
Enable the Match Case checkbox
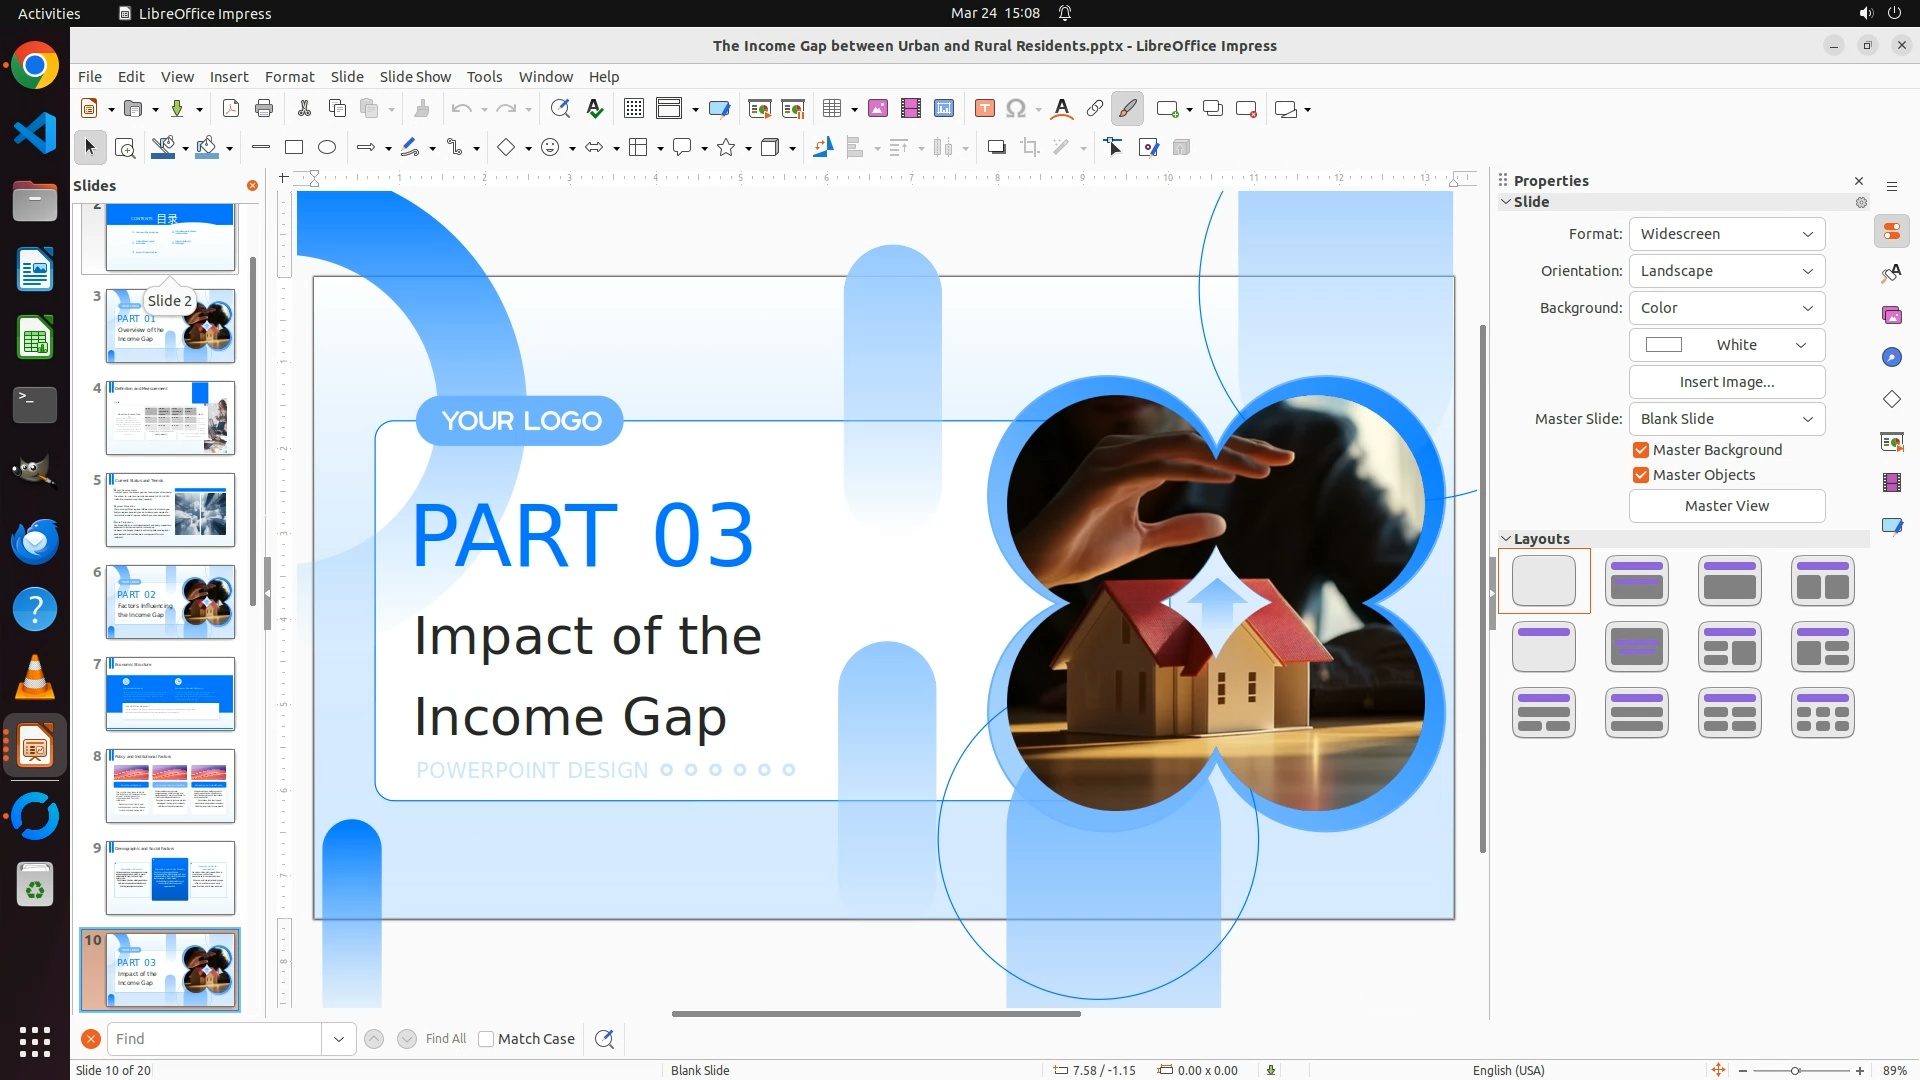click(x=486, y=1039)
